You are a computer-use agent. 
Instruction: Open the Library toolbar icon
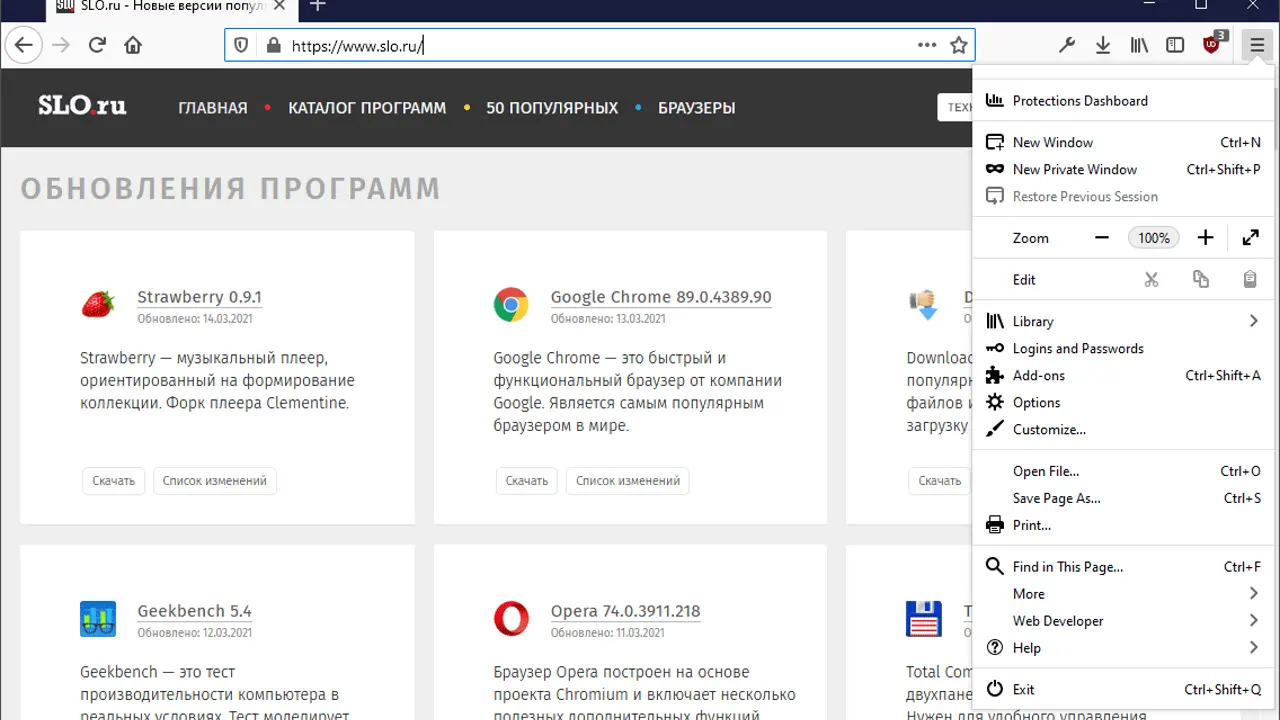click(x=1139, y=45)
